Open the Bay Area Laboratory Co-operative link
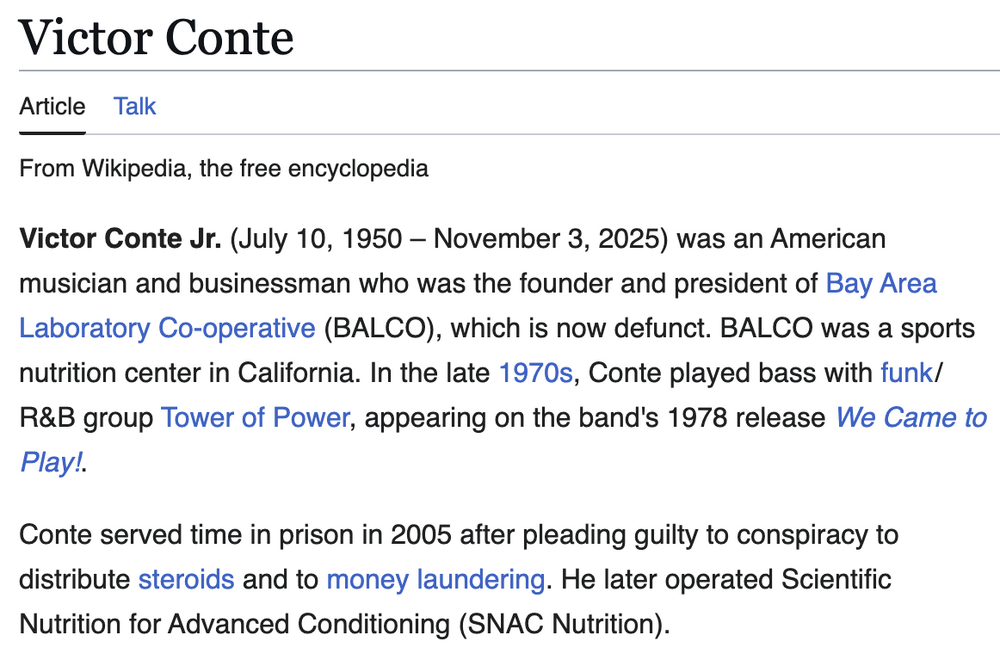 881,283
